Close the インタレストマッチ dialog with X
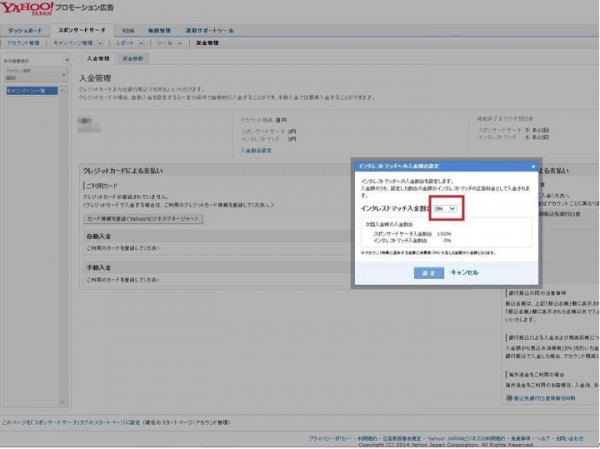Viewport: 600px width, 449px height. (x=533, y=166)
